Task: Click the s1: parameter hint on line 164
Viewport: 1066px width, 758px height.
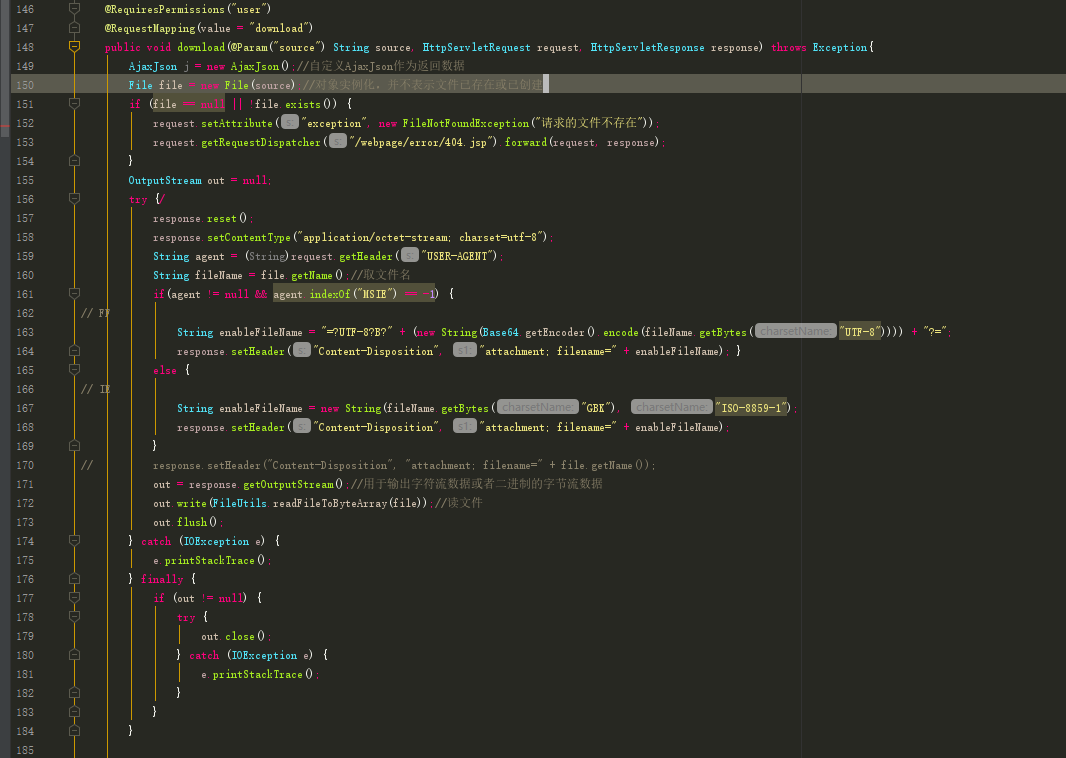Action: click(x=464, y=351)
